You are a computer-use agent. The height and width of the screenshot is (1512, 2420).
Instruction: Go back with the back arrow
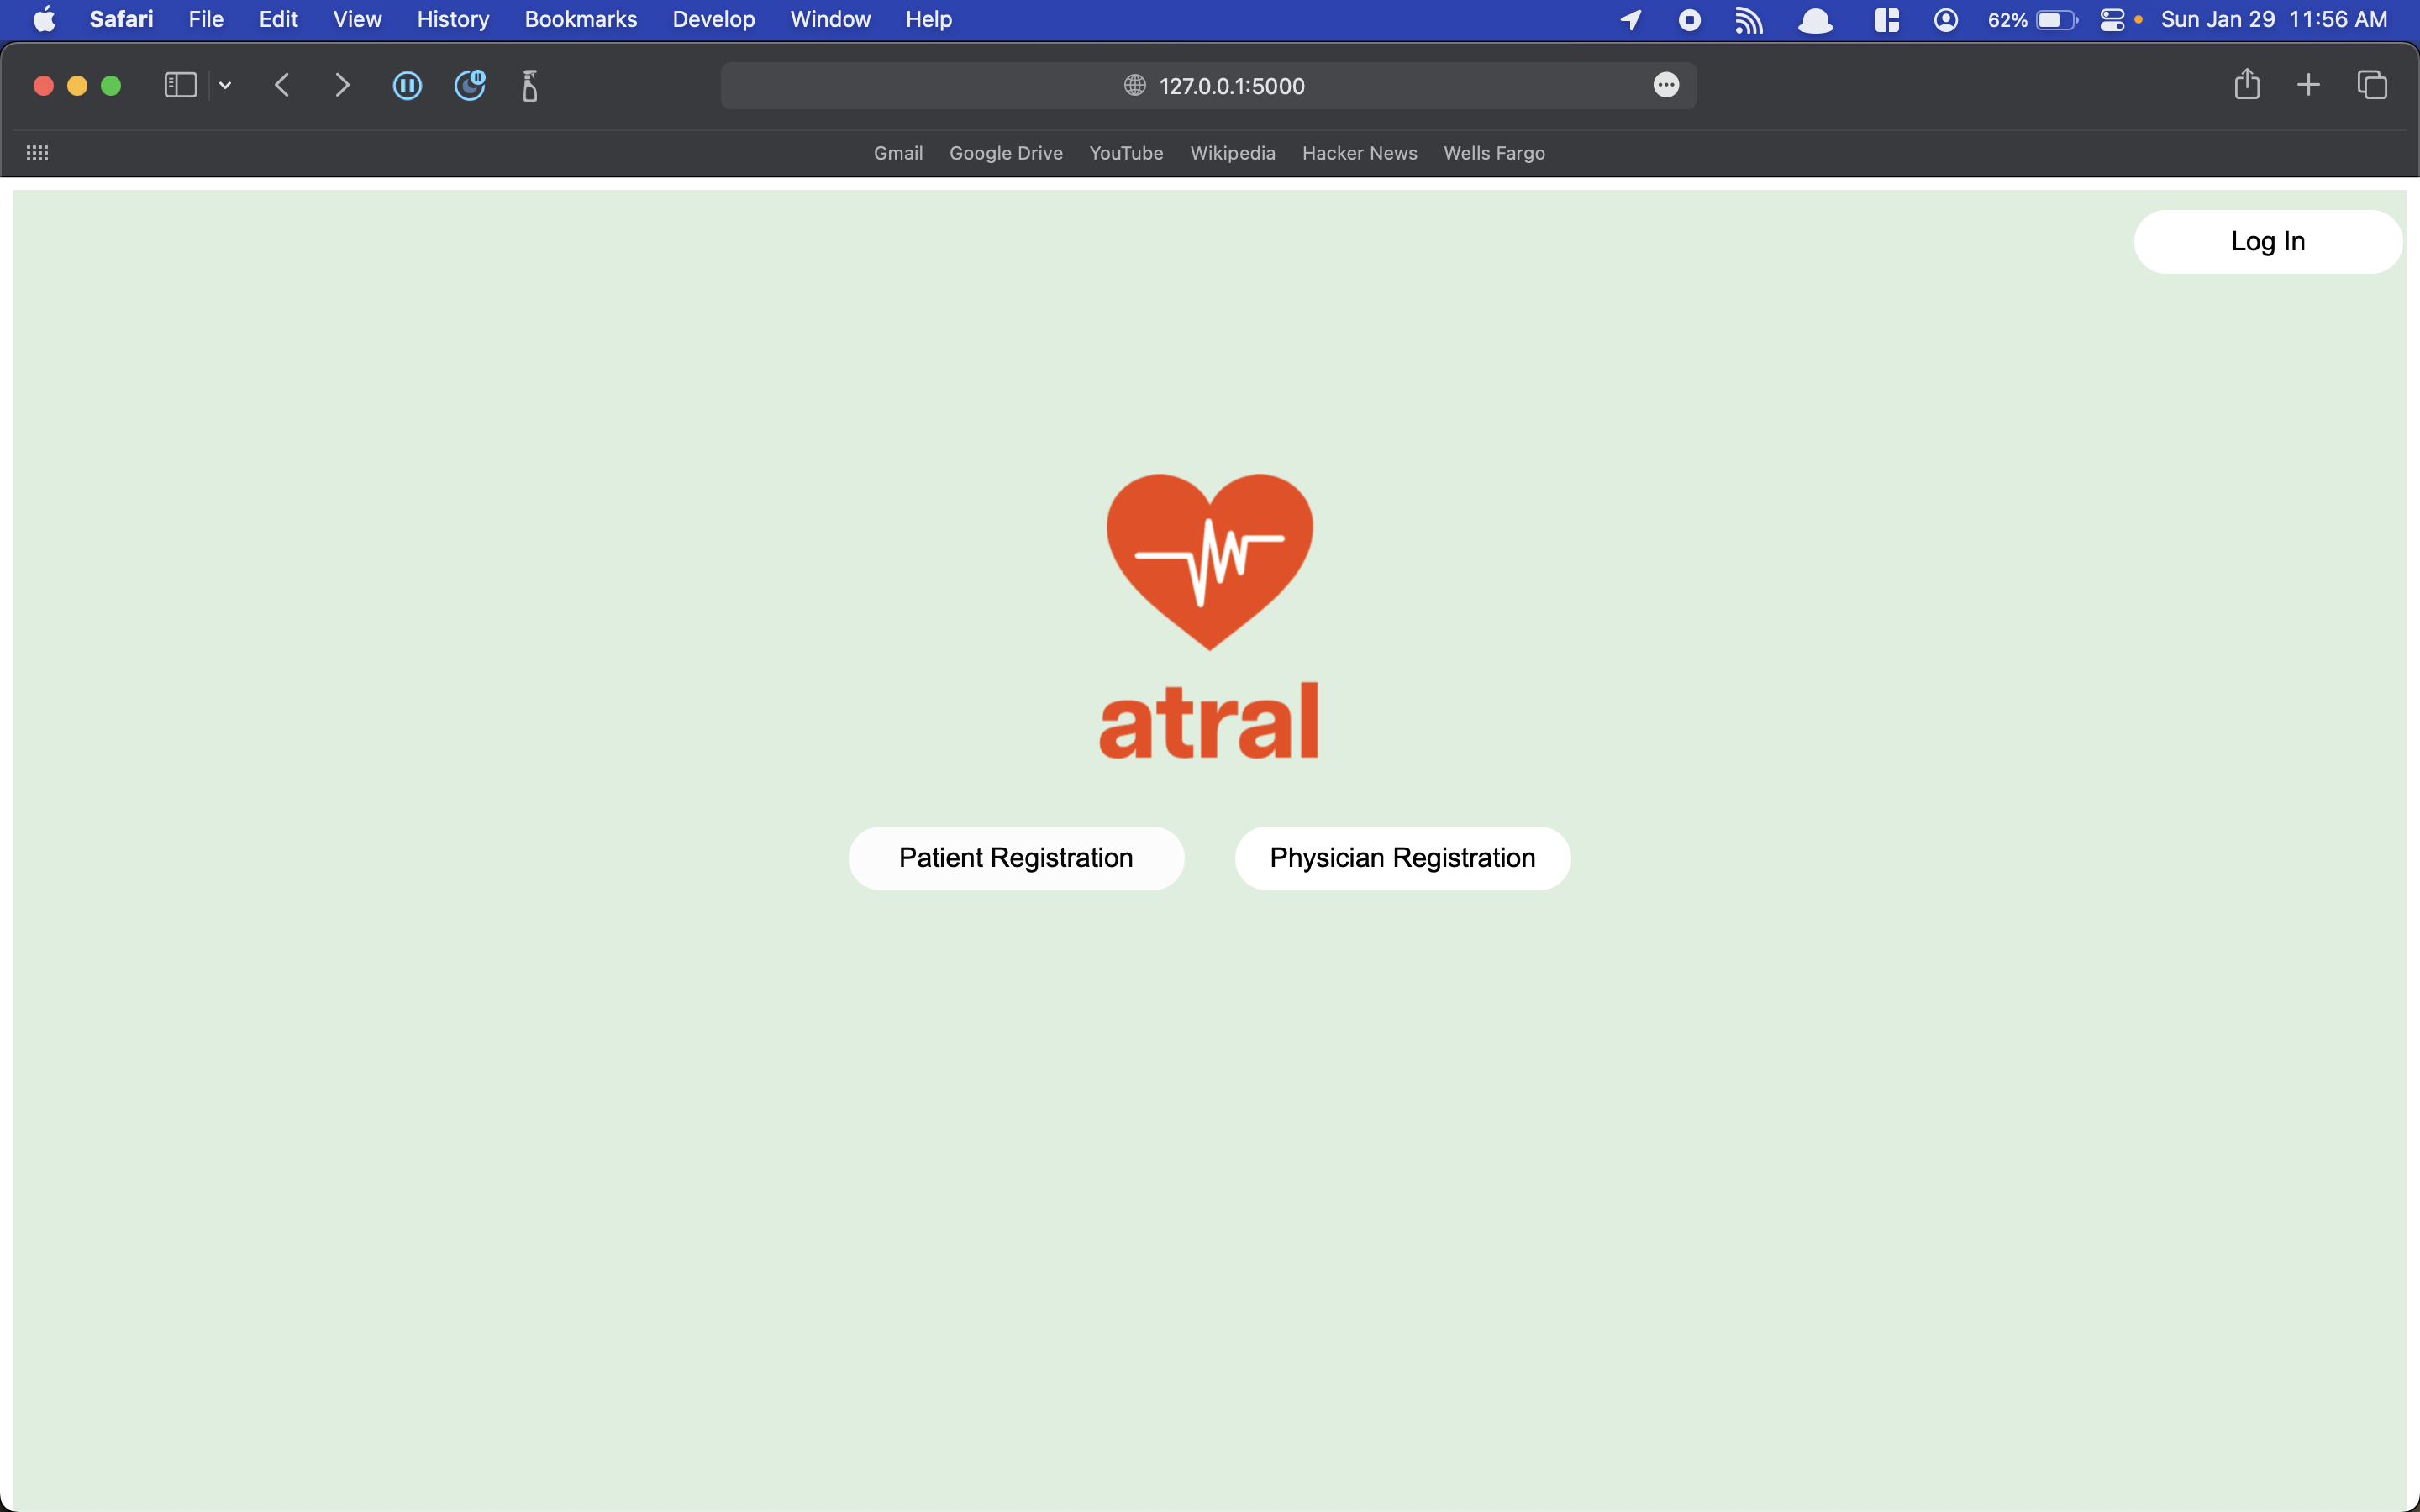[282, 85]
